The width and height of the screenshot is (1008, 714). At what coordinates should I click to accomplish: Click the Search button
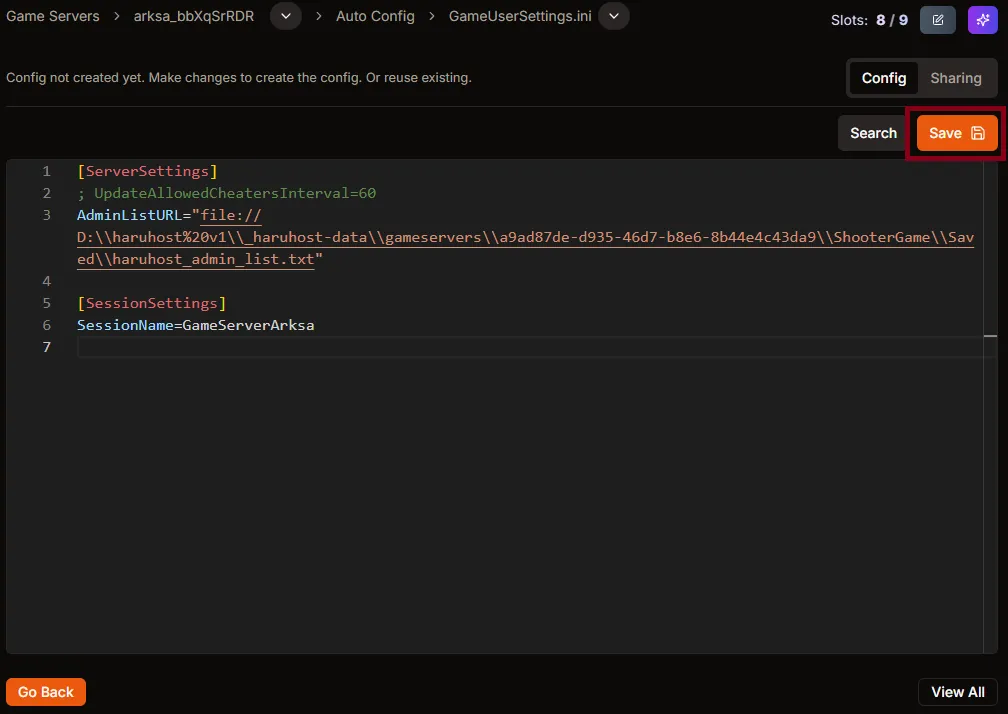tap(872, 132)
